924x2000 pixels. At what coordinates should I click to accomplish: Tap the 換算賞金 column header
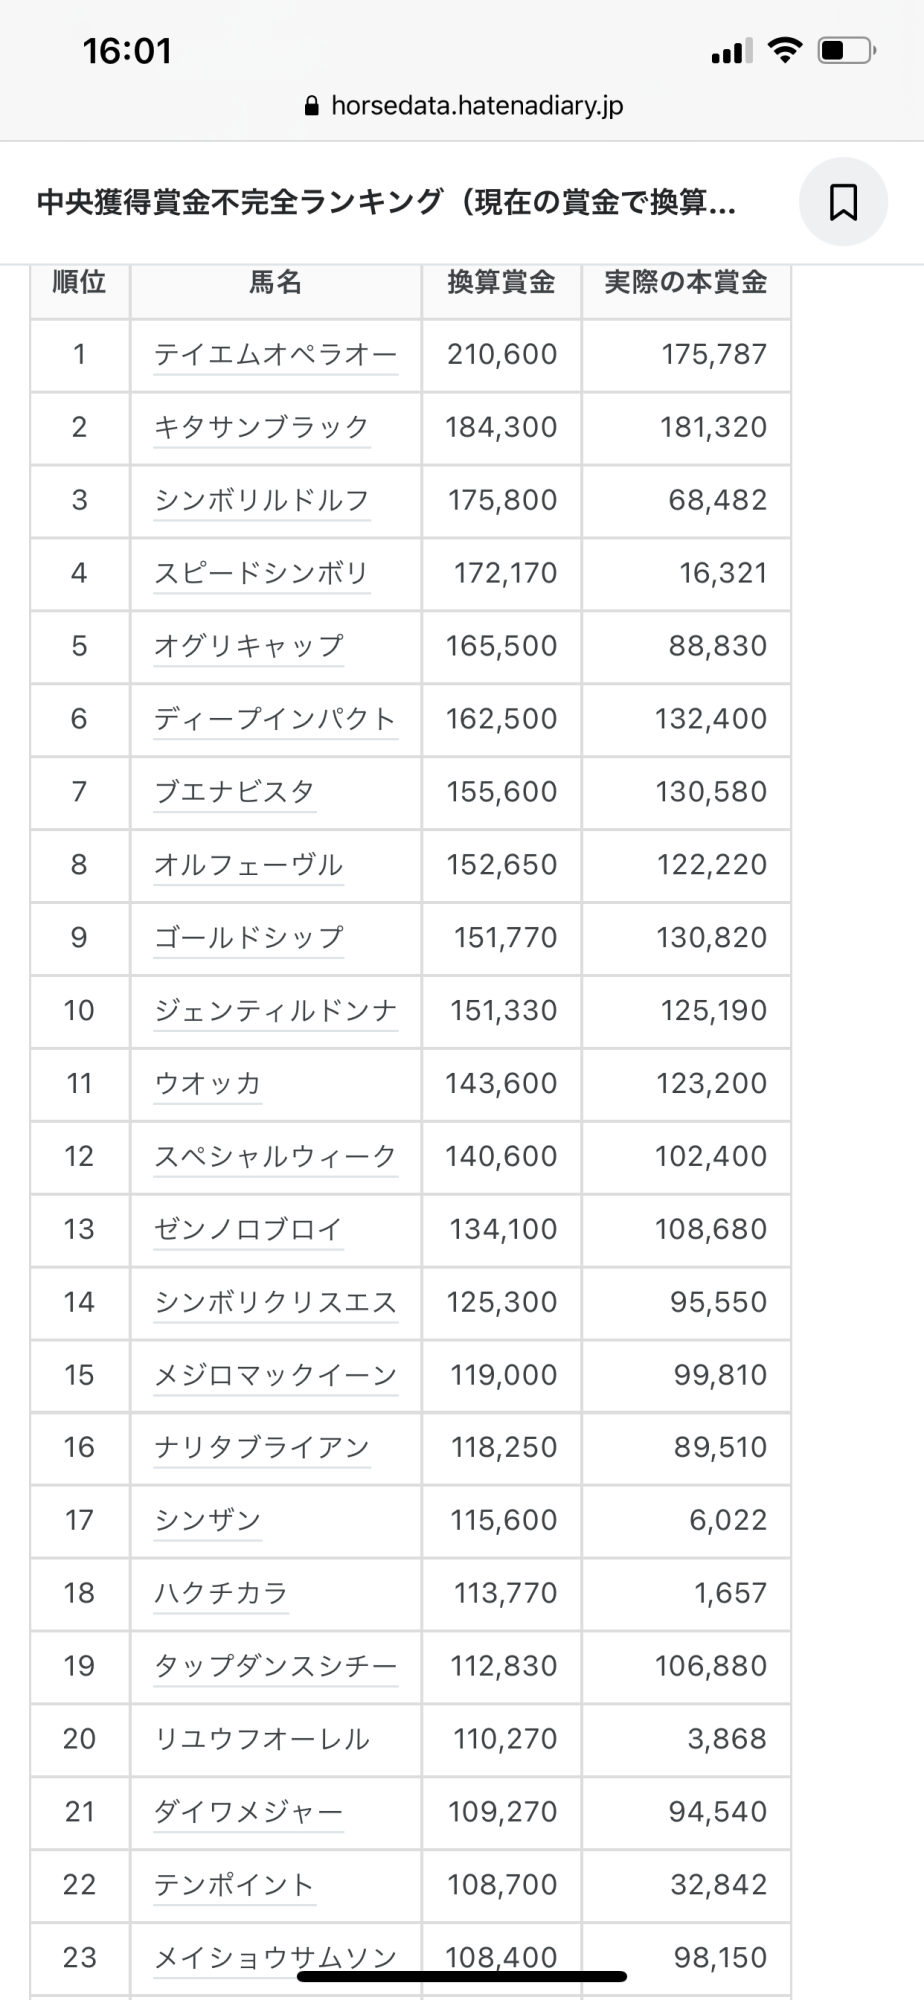[501, 283]
